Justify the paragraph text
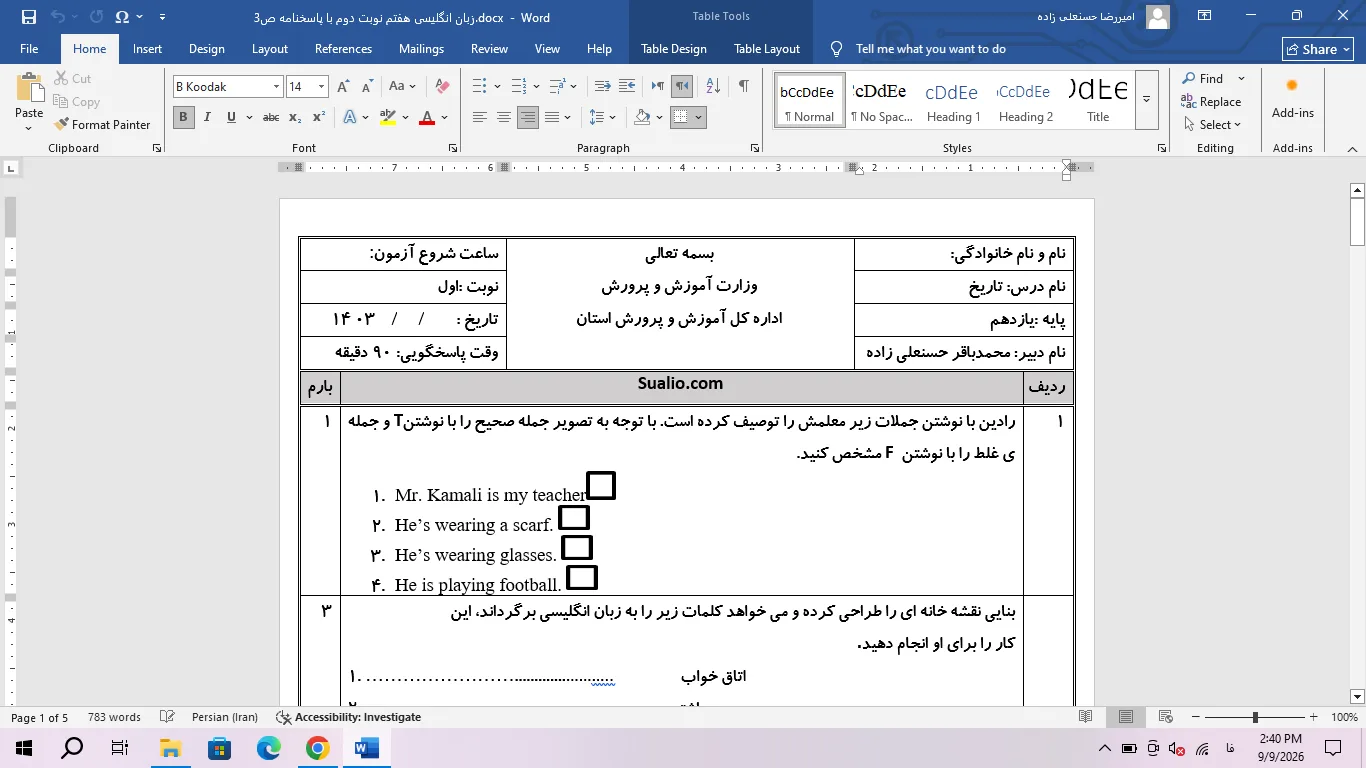1366x768 pixels. pyautogui.click(x=552, y=117)
